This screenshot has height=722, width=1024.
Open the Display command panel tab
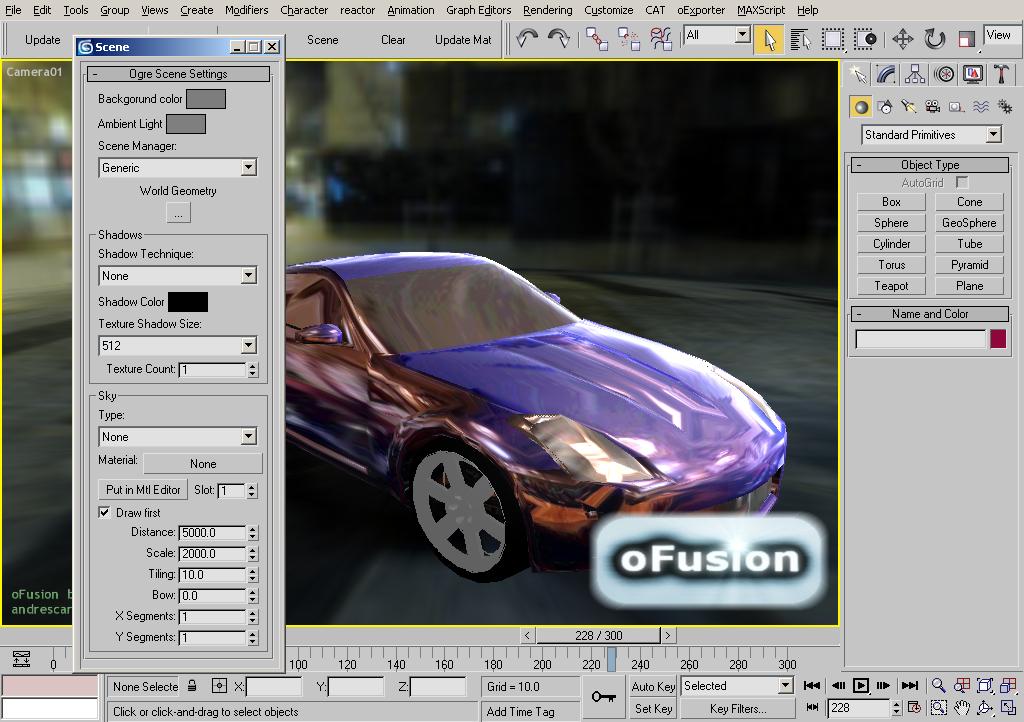(972, 74)
